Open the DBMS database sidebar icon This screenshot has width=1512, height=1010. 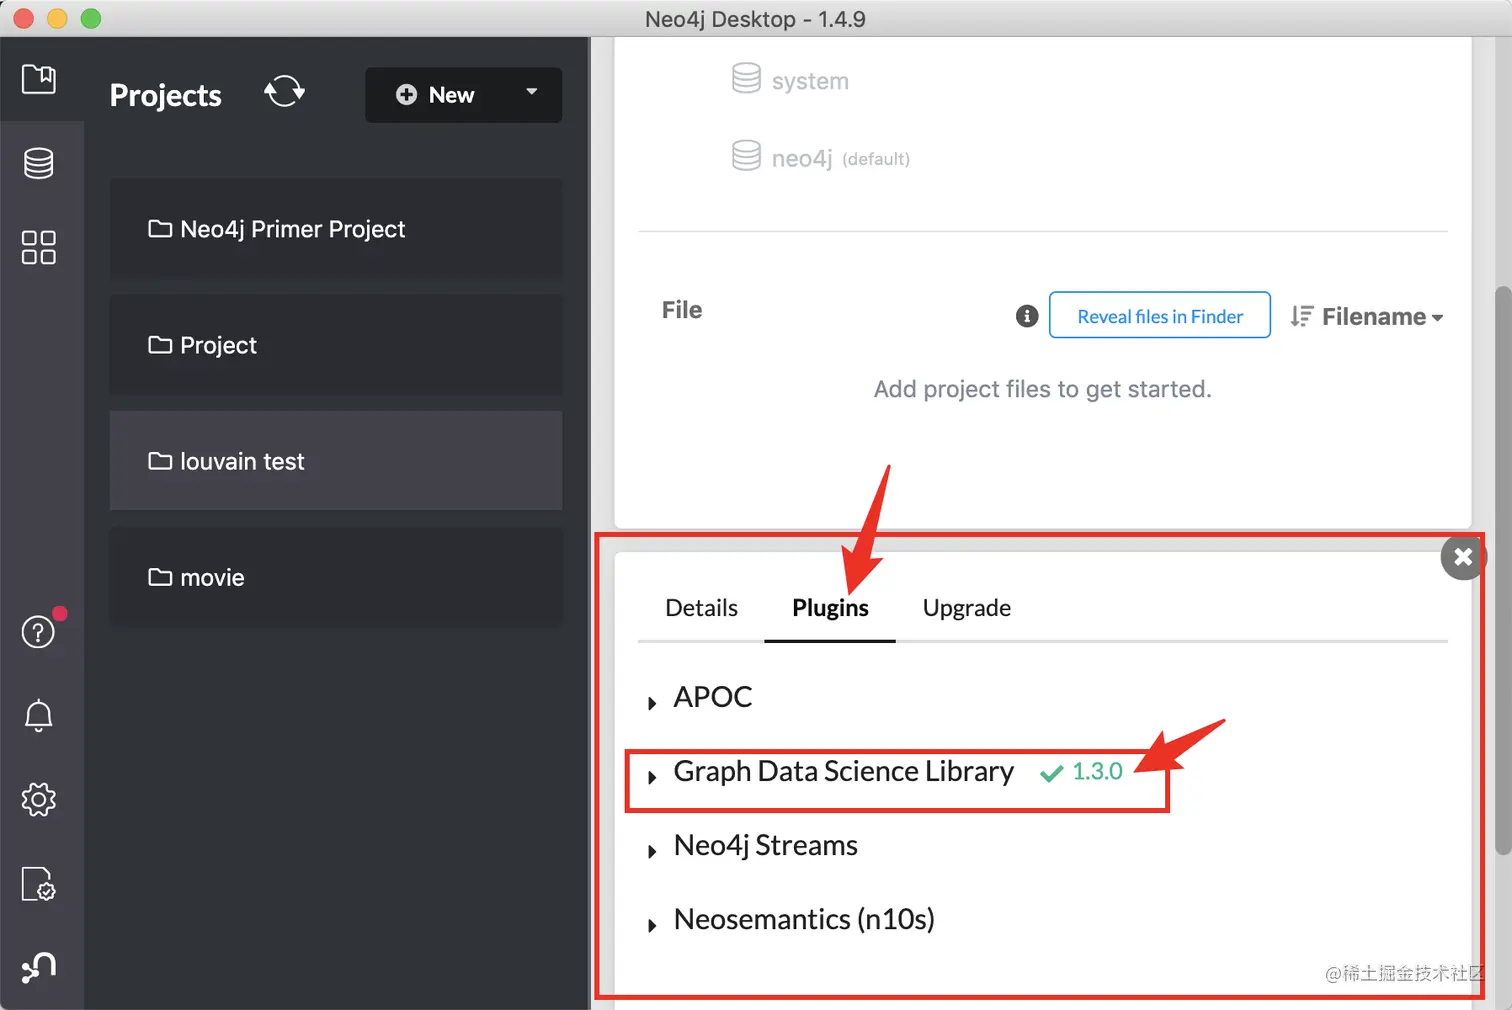tap(39, 163)
